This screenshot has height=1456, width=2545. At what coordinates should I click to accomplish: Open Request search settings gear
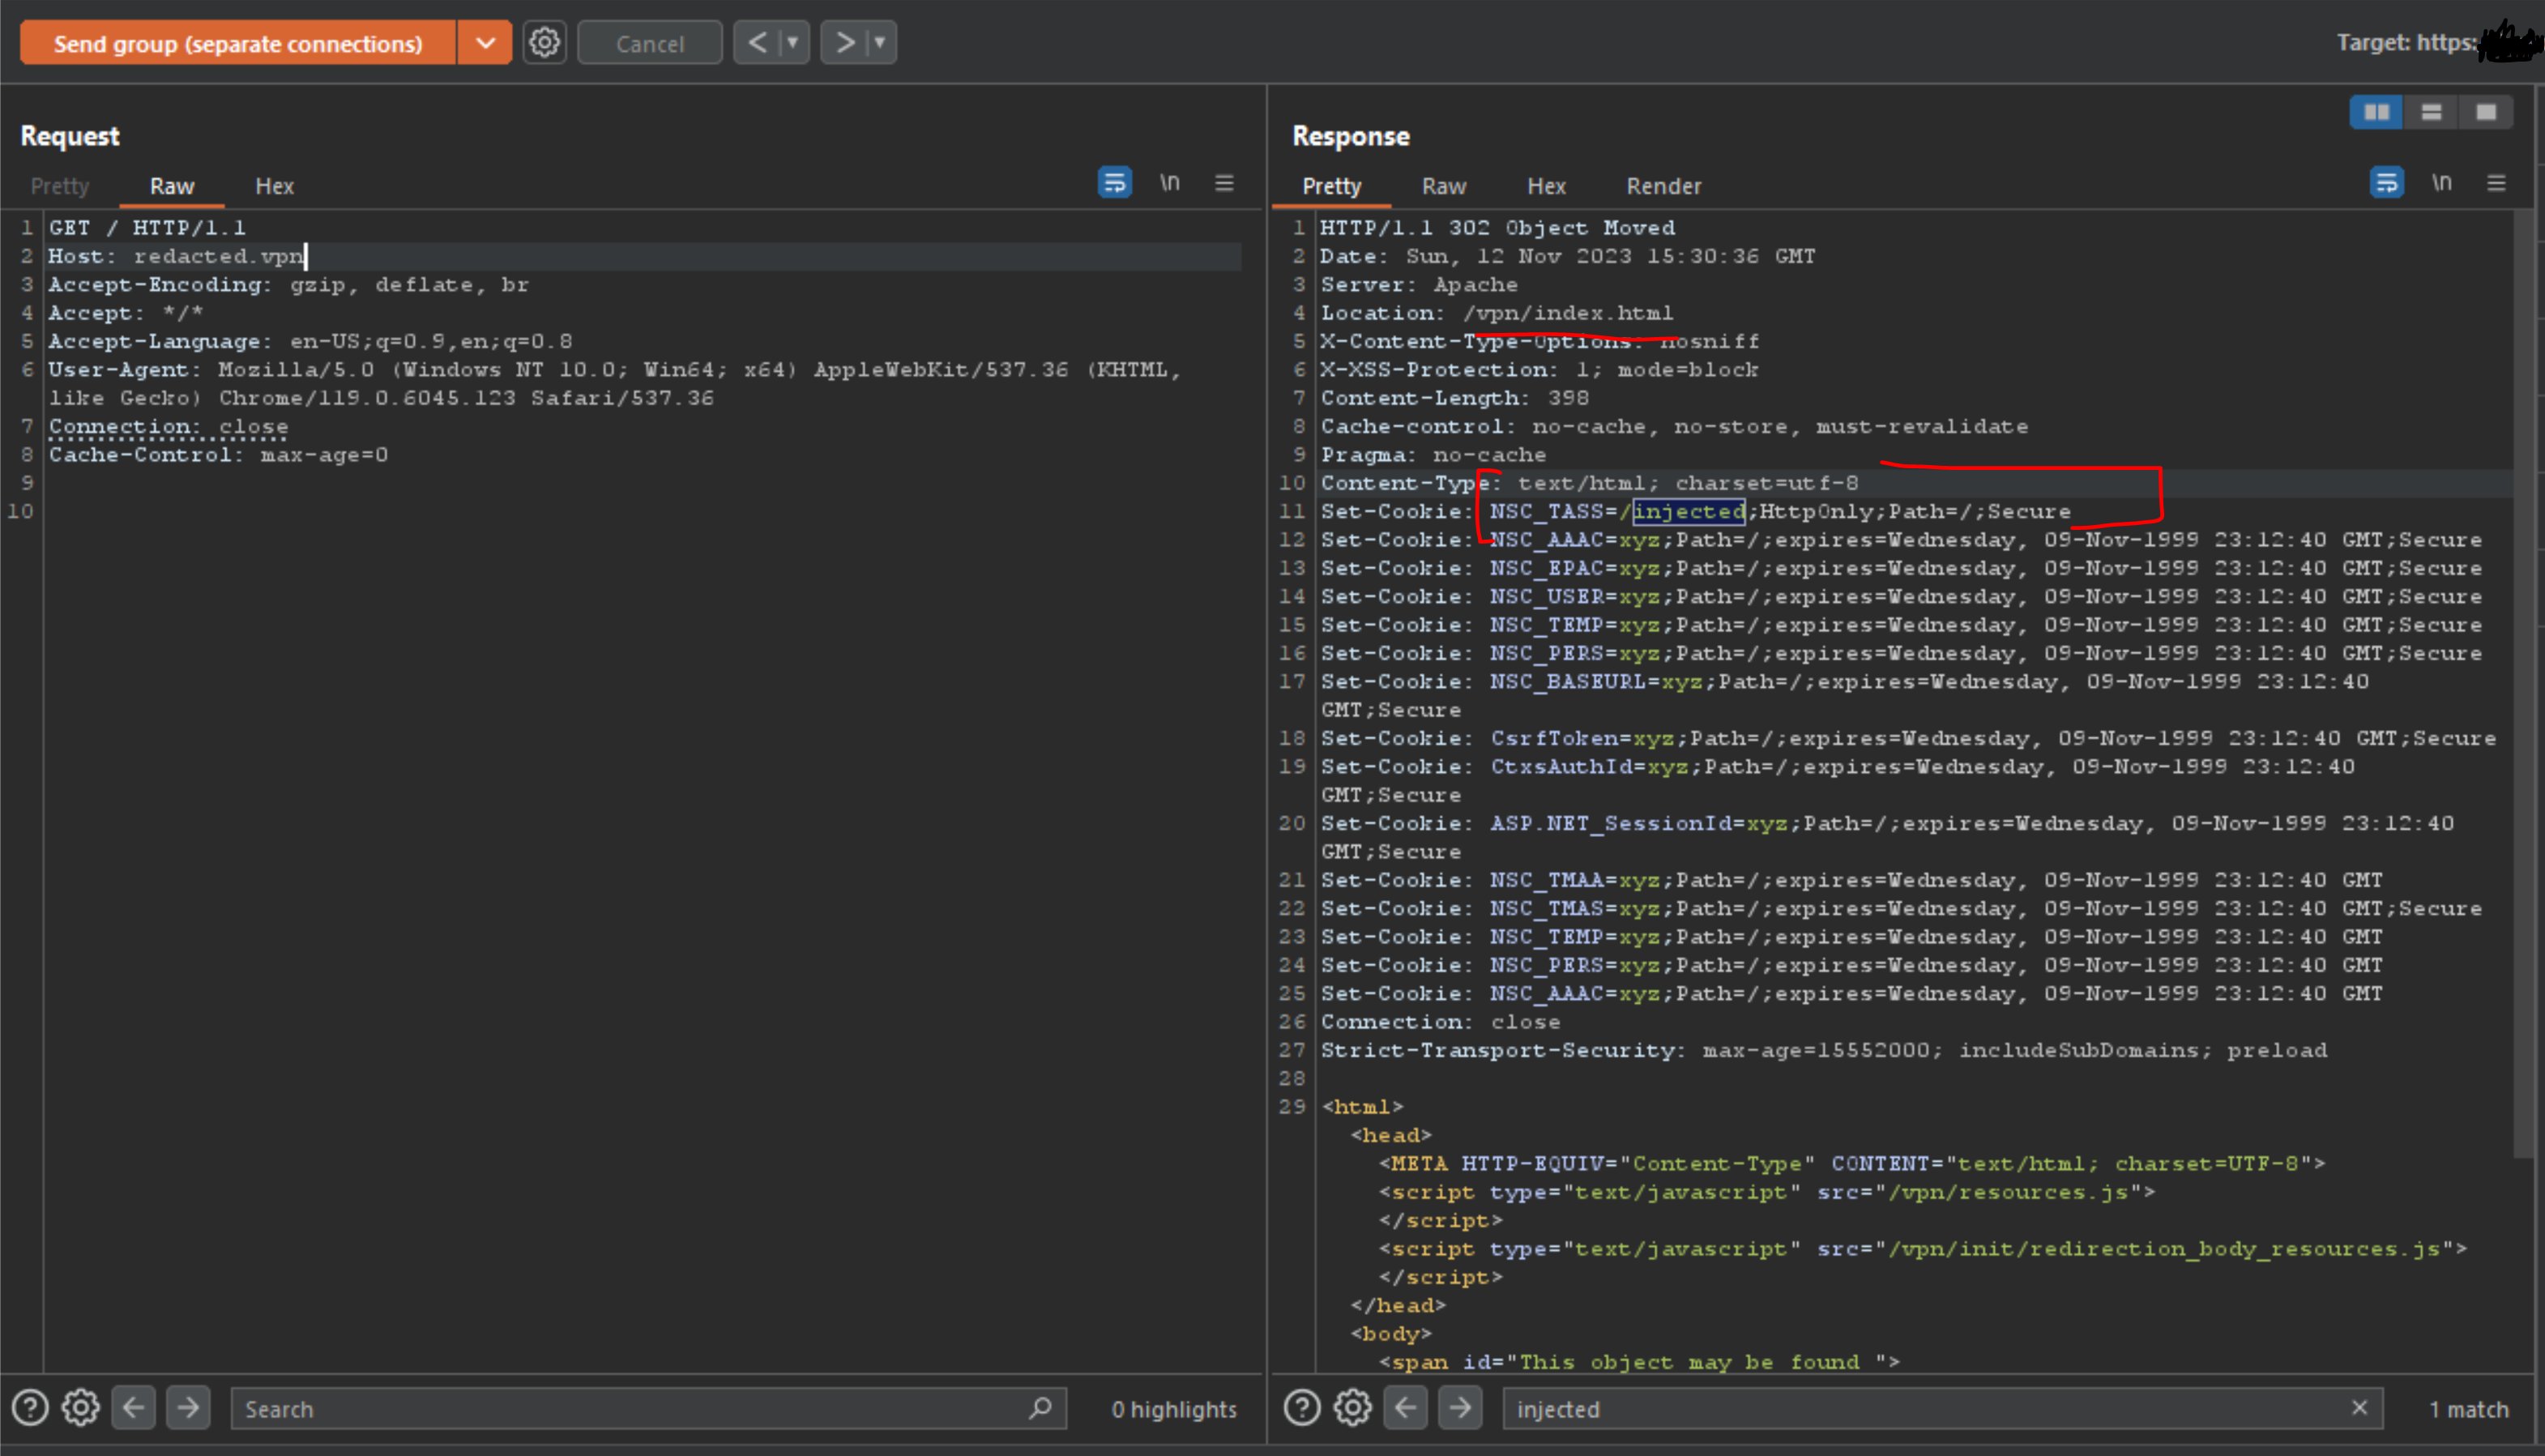[x=81, y=1408]
